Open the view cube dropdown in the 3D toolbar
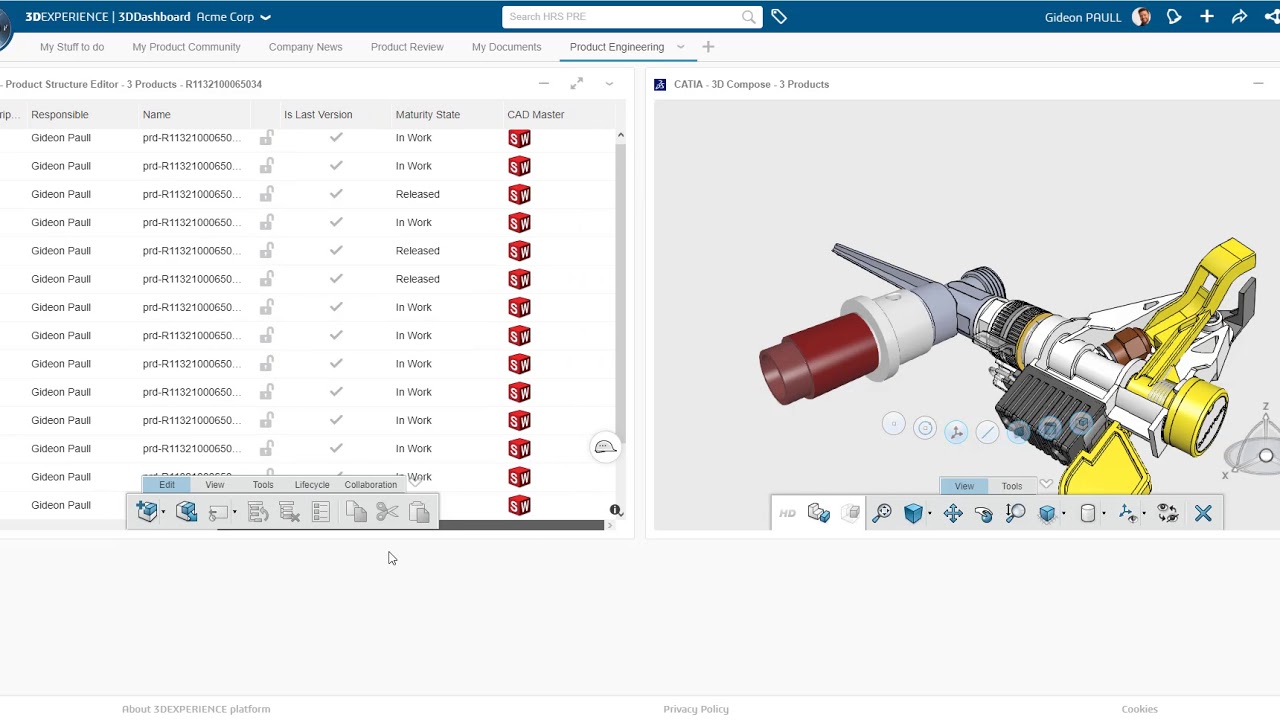This screenshot has height=720, width=1280. (930, 514)
